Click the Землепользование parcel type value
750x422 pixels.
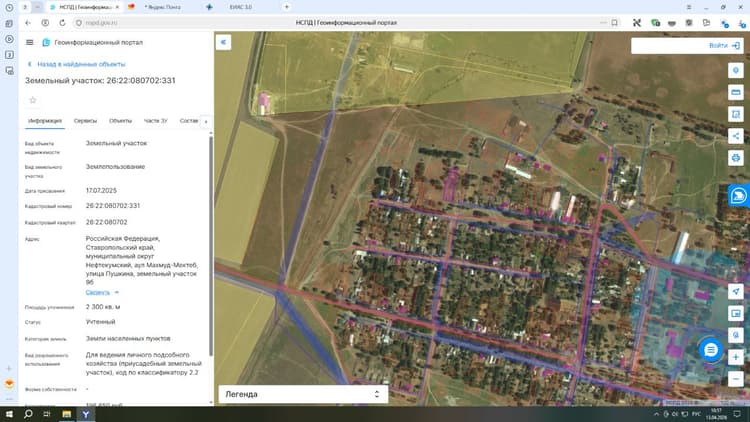click(x=115, y=167)
